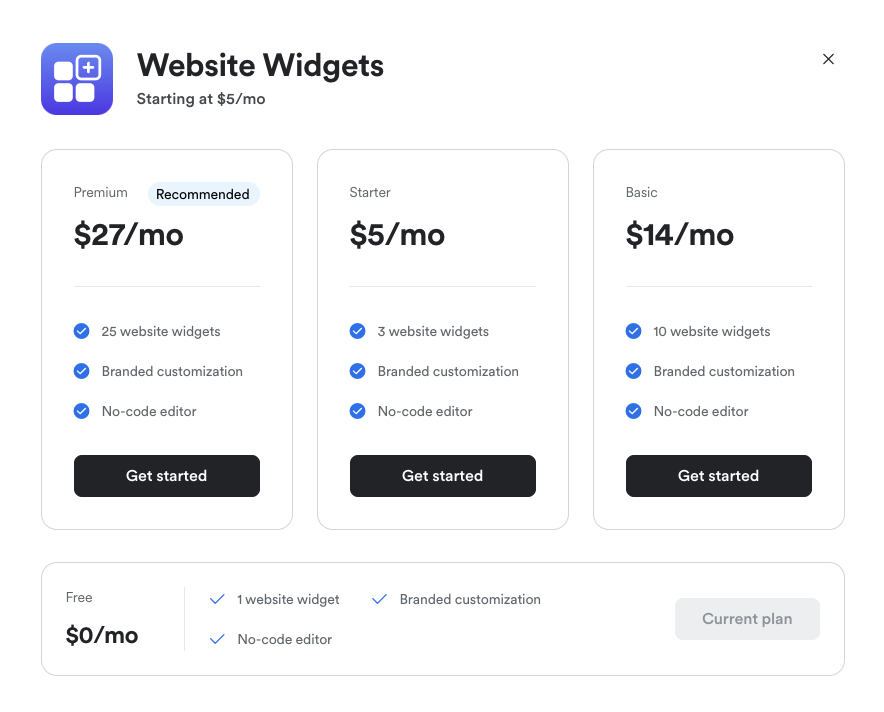The image size is (884, 712).
Task: Click checkmark icon beside 3 website widgets
Action: point(357,331)
